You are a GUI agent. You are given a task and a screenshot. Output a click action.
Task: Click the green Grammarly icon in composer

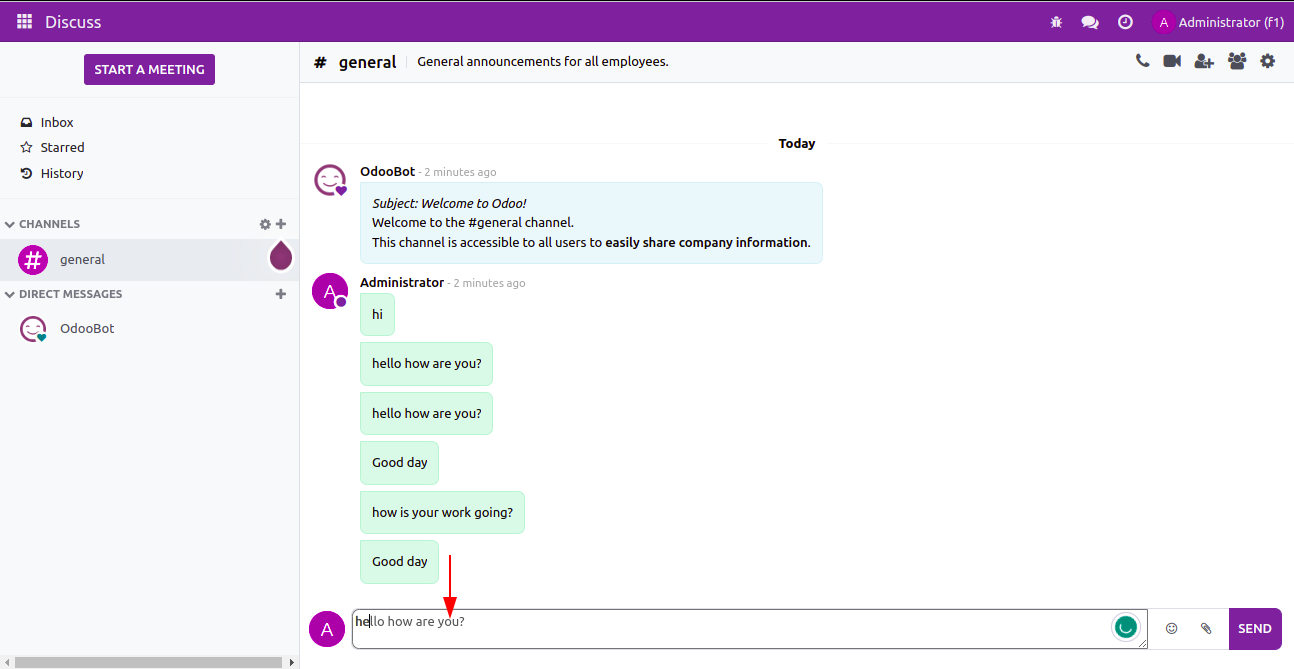click(x=1126, y=627)
